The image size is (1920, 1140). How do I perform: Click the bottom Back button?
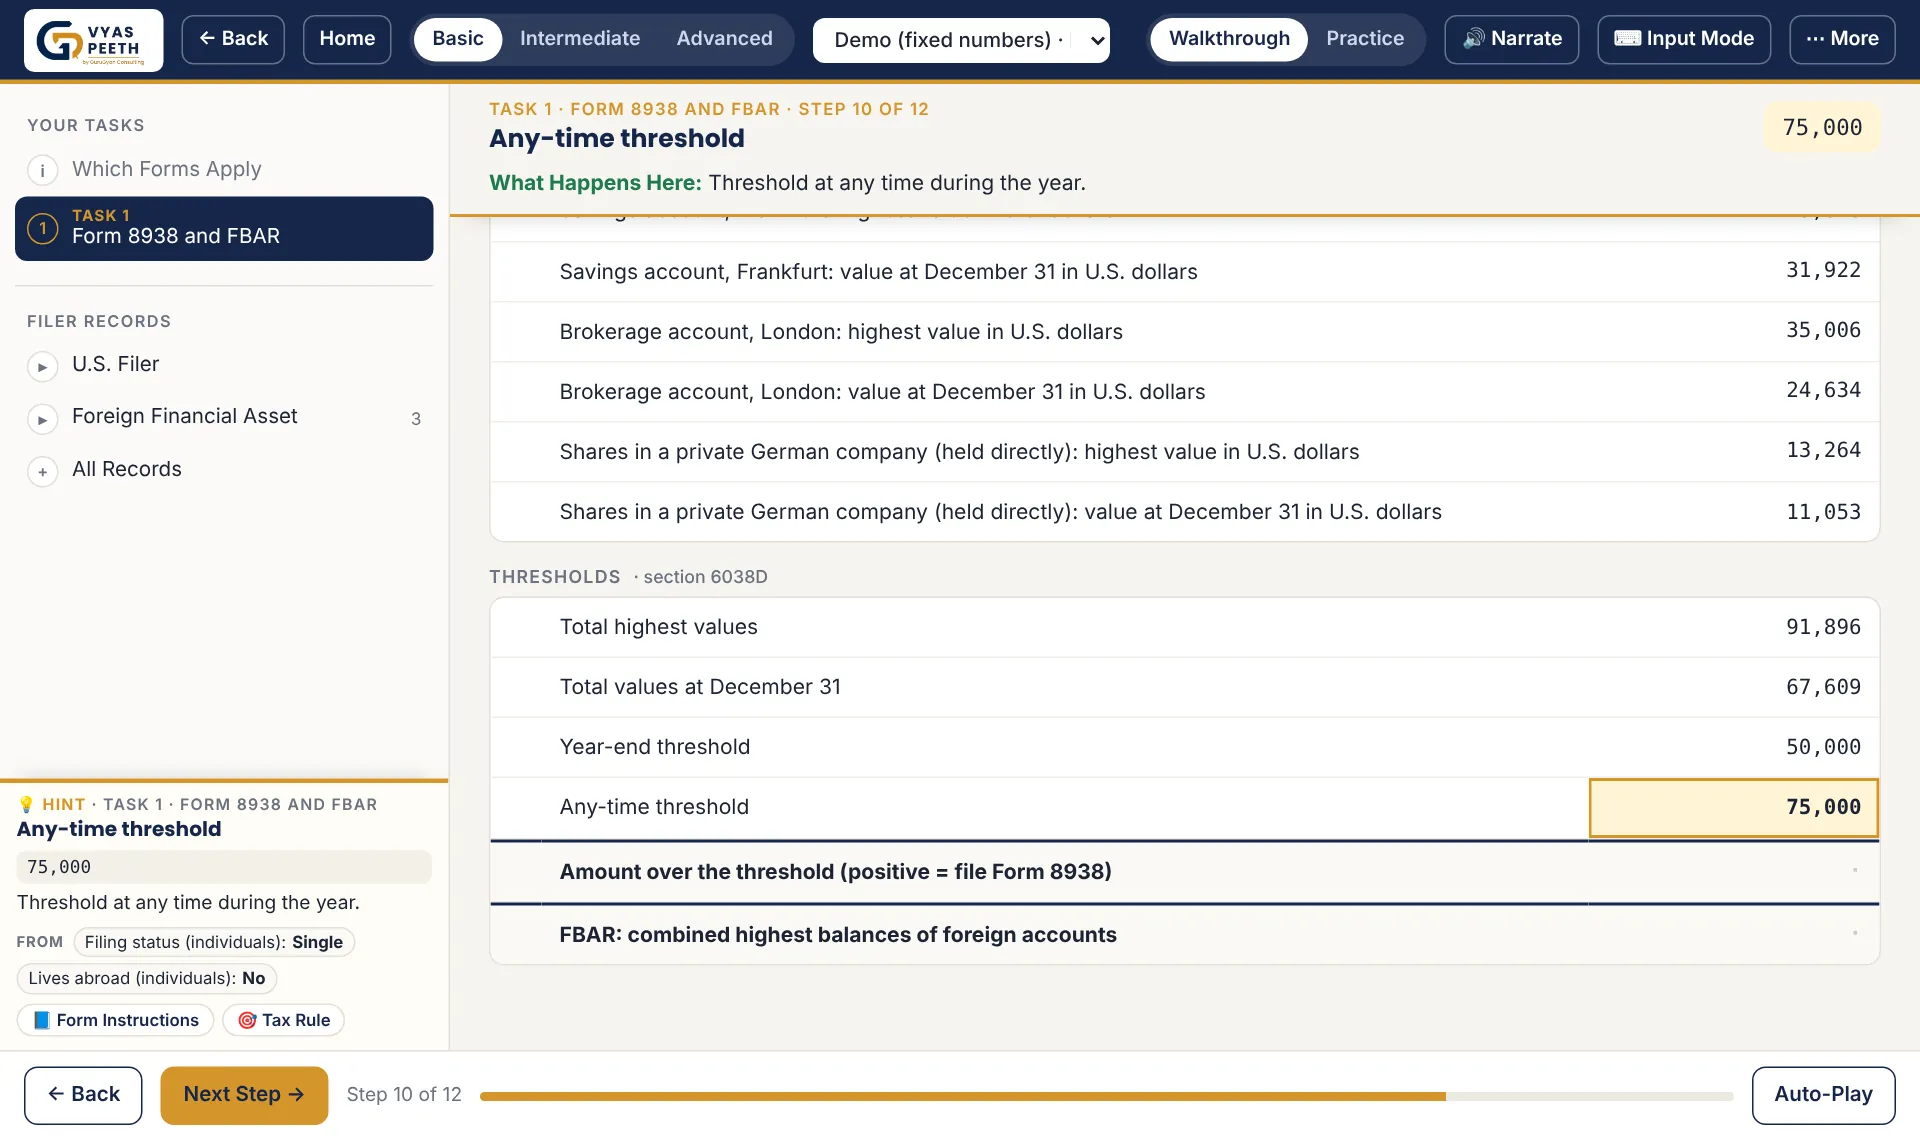[83, 1095]
